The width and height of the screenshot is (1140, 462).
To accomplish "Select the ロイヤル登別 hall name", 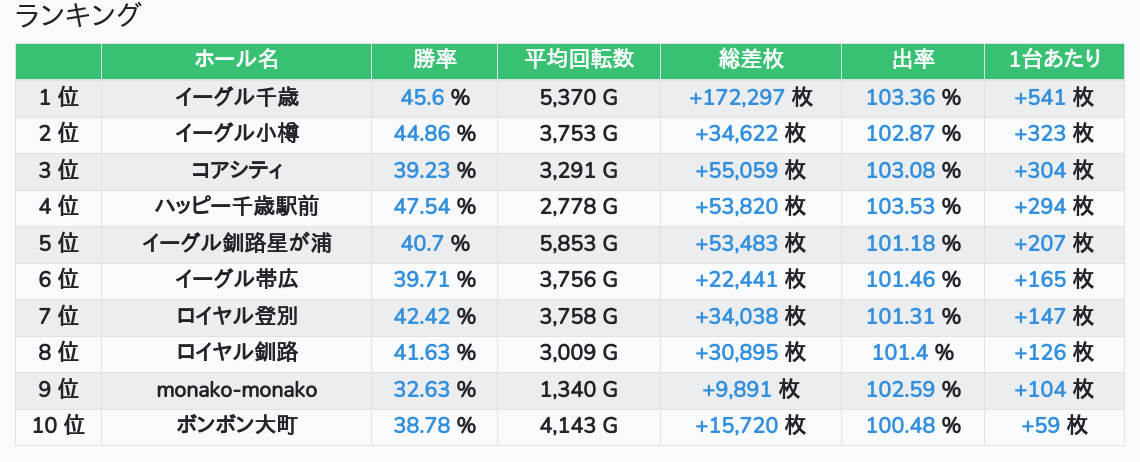I will (236, 316).
